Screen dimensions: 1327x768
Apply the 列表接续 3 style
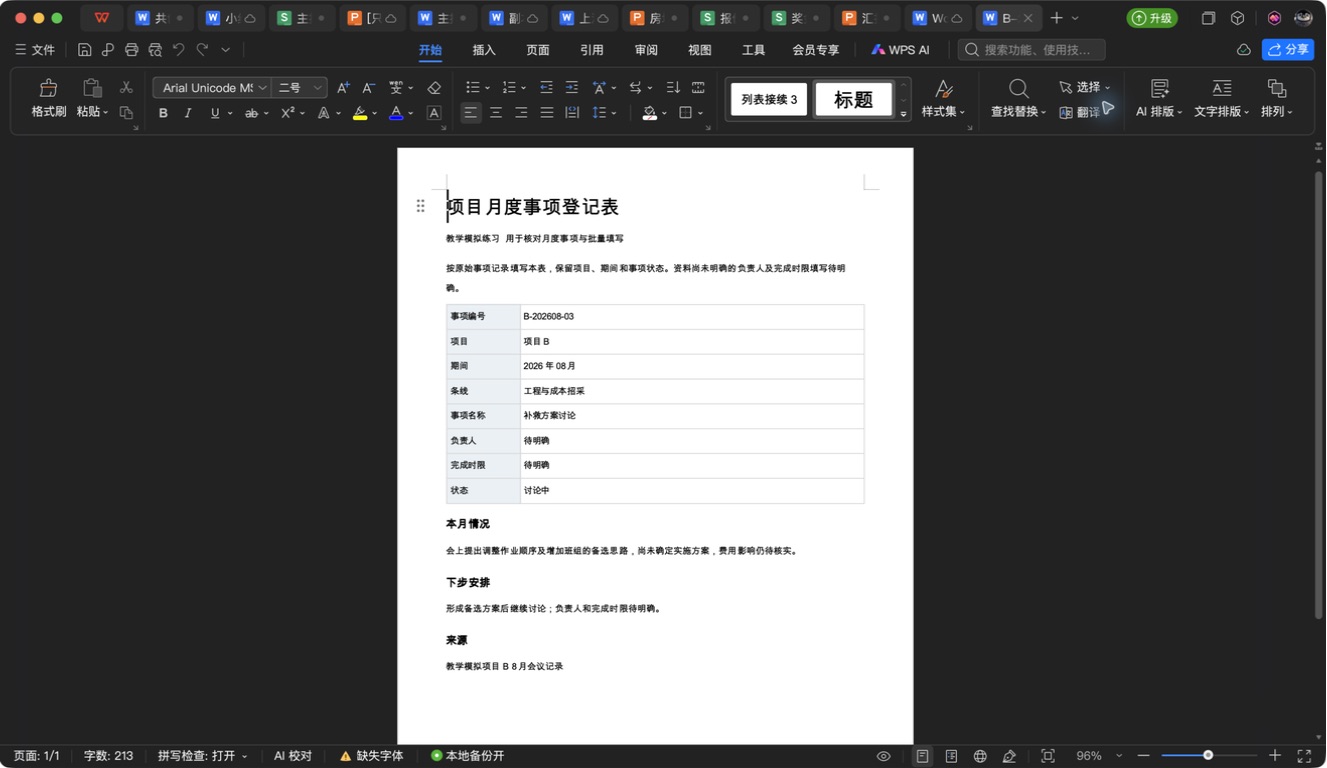click(x=769, y=99)
